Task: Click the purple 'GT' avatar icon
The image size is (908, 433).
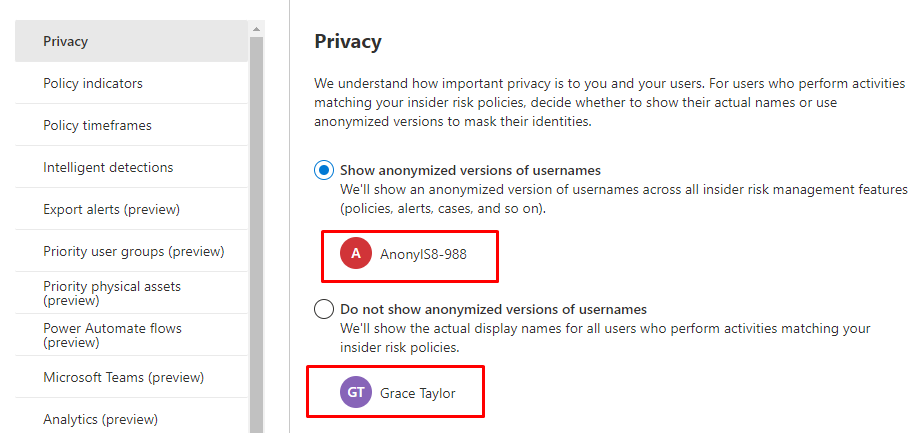Action: coord(356,393)
